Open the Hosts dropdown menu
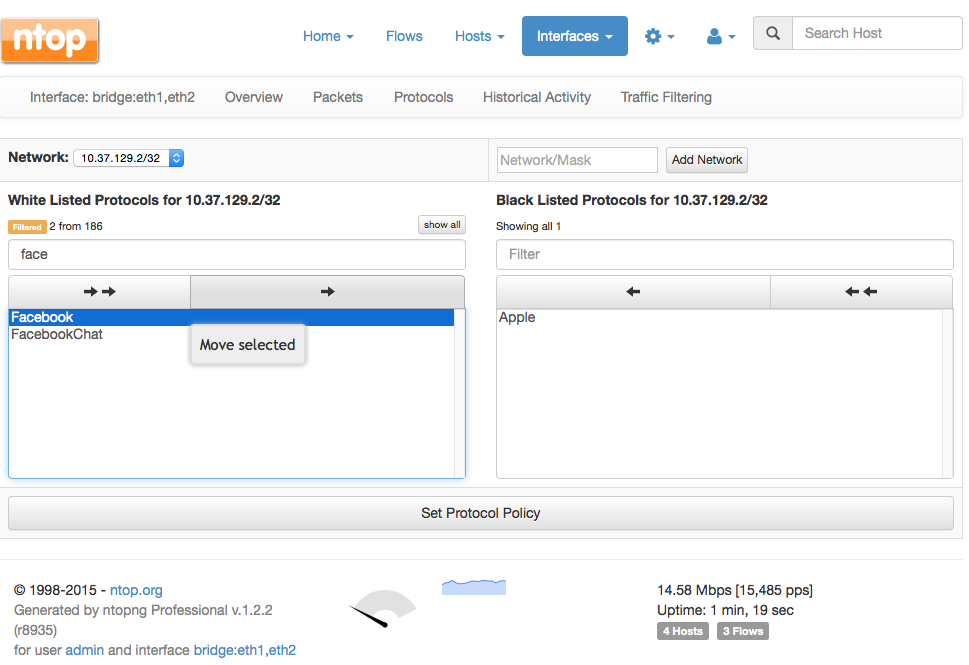 (480, 36)
